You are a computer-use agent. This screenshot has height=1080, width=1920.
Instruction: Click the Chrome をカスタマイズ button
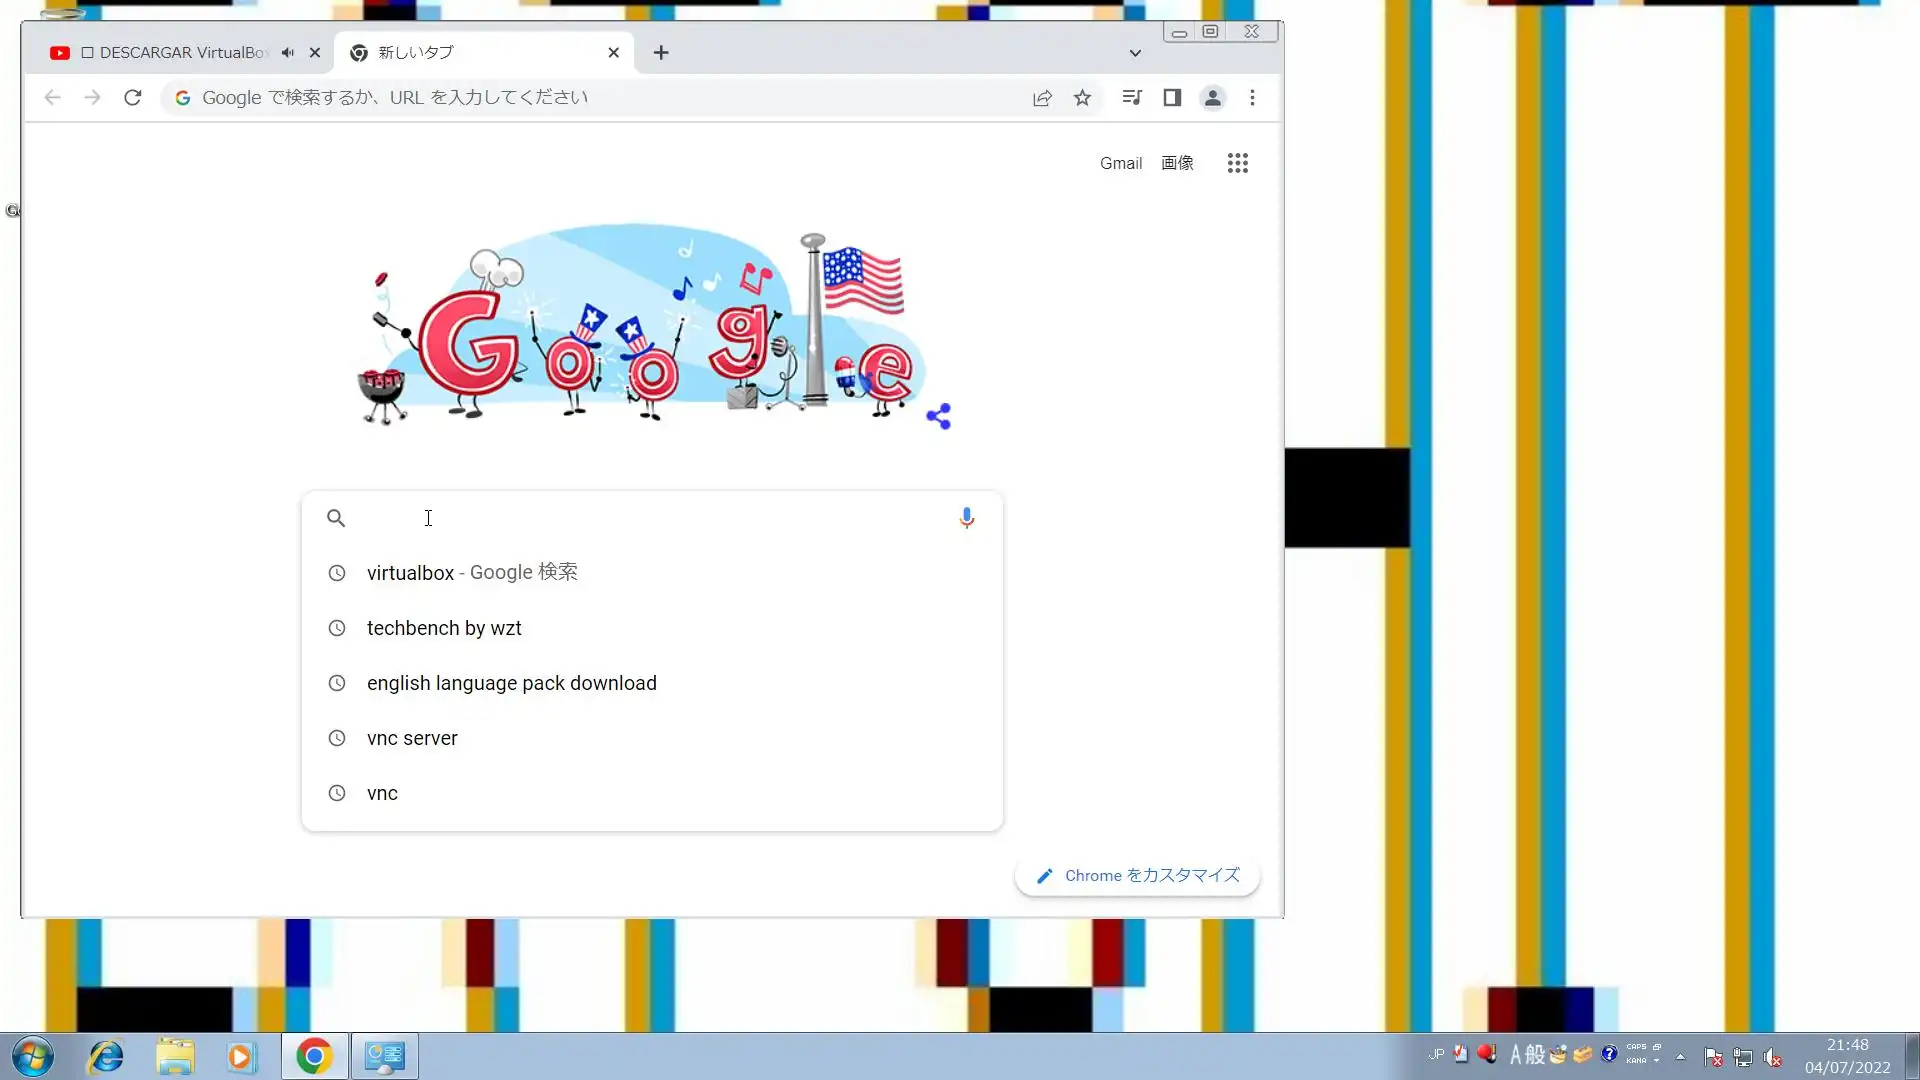(1137, 876)
